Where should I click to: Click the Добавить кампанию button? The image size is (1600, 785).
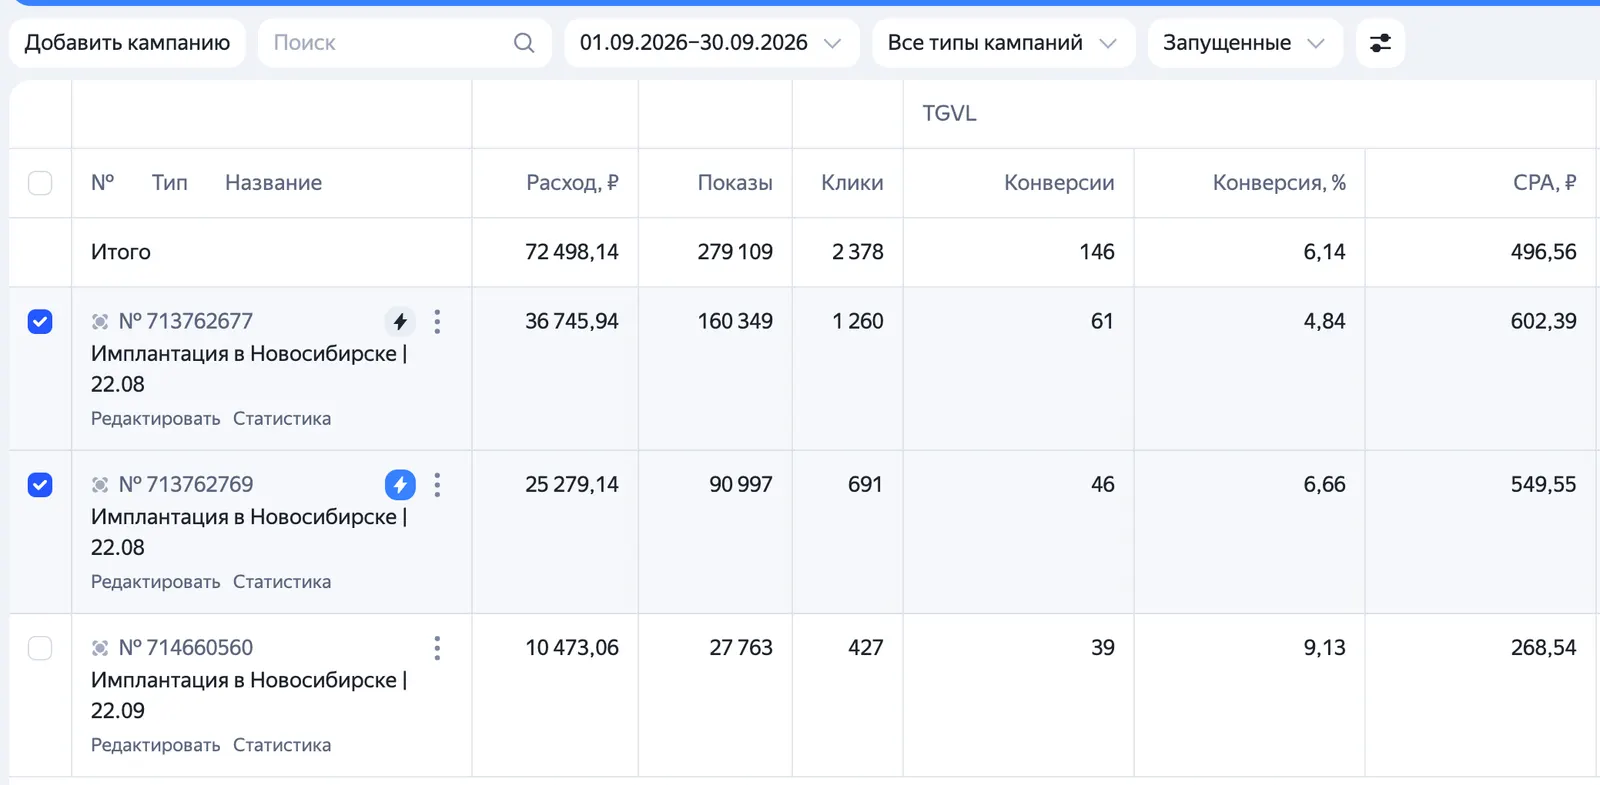pyautogui.click(x=127, y=43)
